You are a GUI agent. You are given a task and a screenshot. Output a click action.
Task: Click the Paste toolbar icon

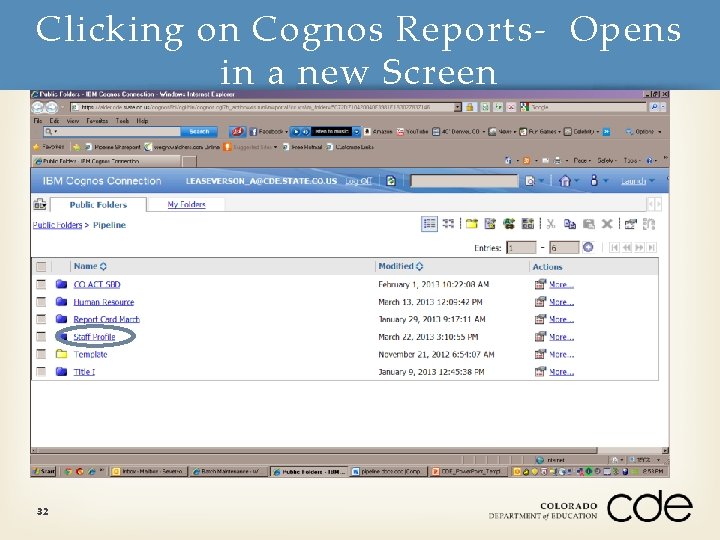point(589,224)
